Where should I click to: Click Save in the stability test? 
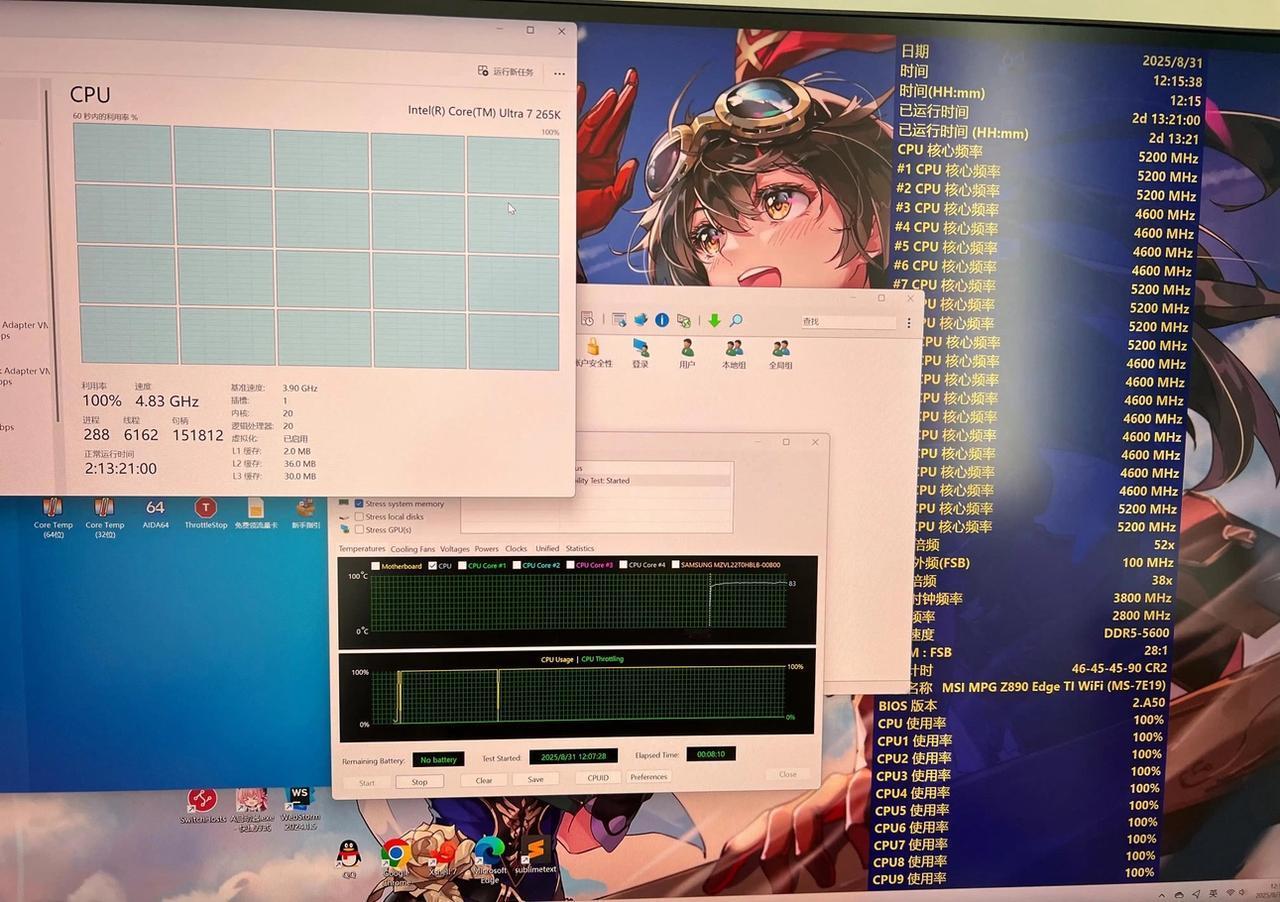(x=536, y=780)
